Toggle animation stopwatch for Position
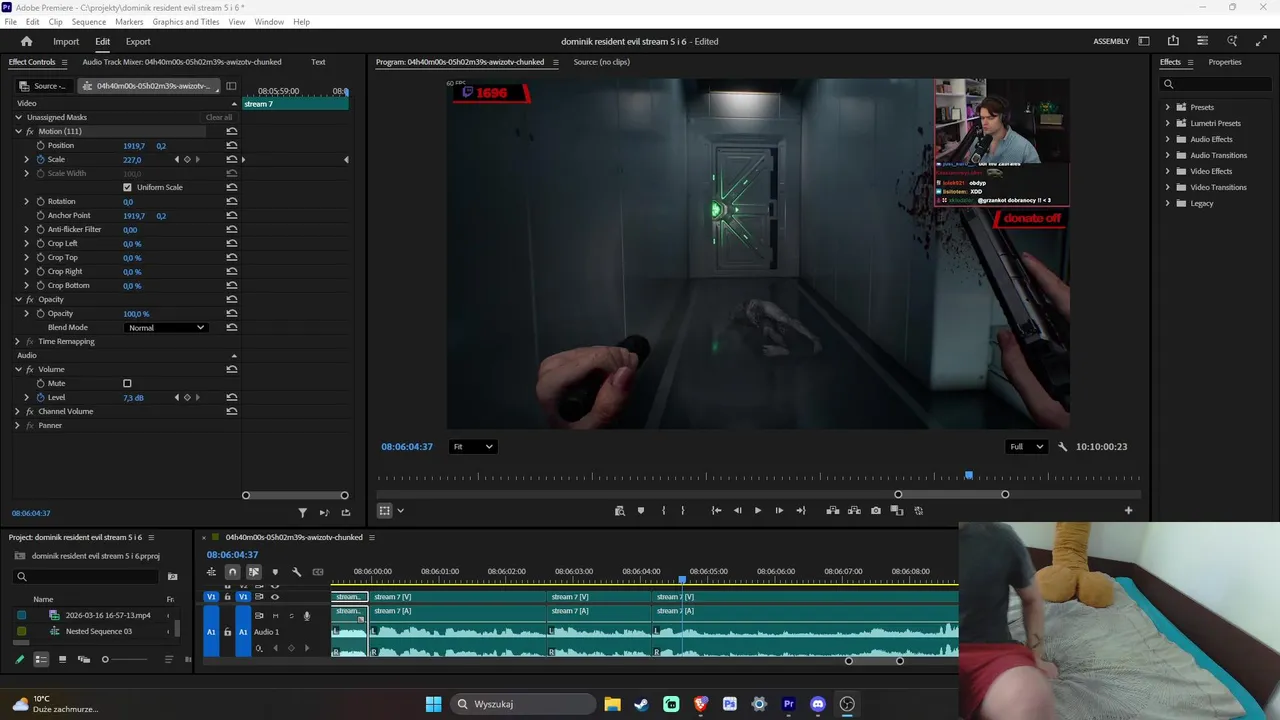The width and height of the screenshot is (1280, 720). point(41,146)
